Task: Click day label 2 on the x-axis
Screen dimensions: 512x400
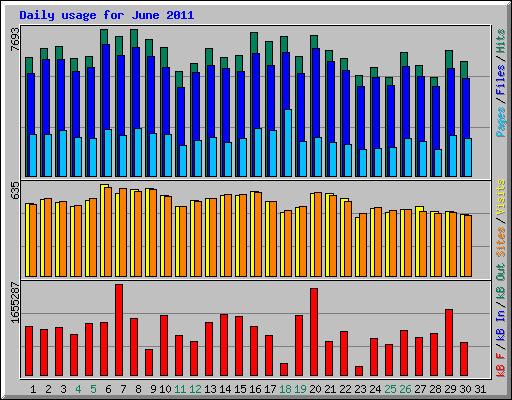Action: pos(48,389)
